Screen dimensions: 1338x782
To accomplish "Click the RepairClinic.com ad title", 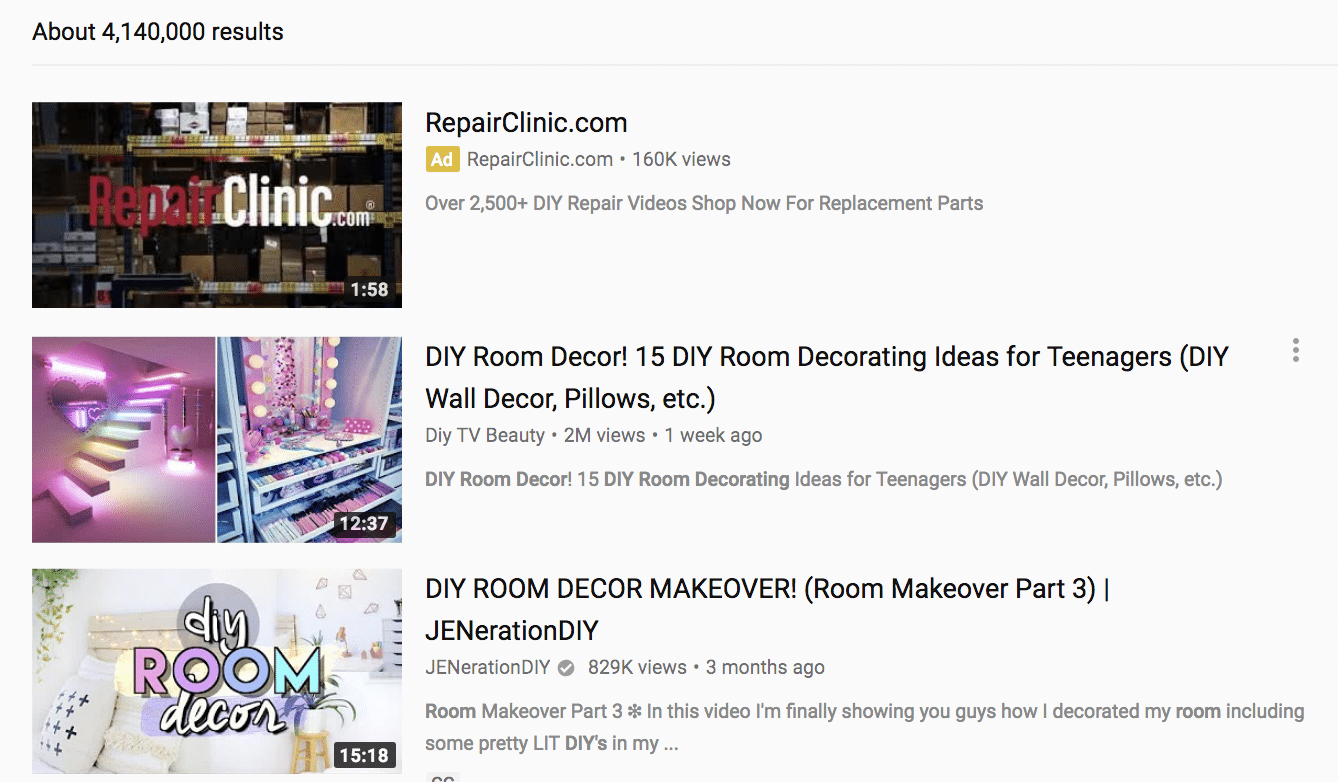I will pos(526,123).
